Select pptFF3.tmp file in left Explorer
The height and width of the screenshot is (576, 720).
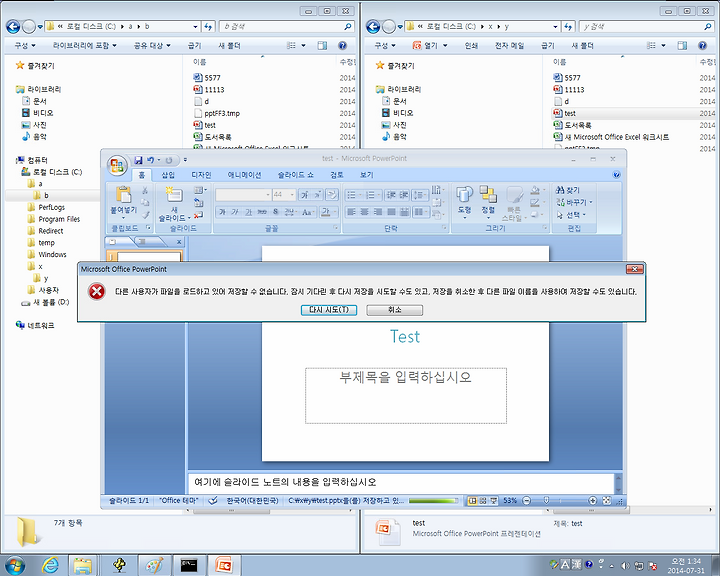(x=222, y=113)
